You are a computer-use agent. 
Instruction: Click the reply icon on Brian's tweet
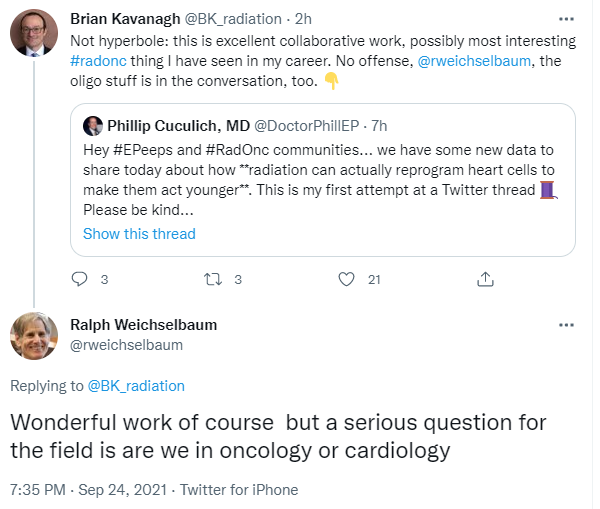[x=82, y=279]
